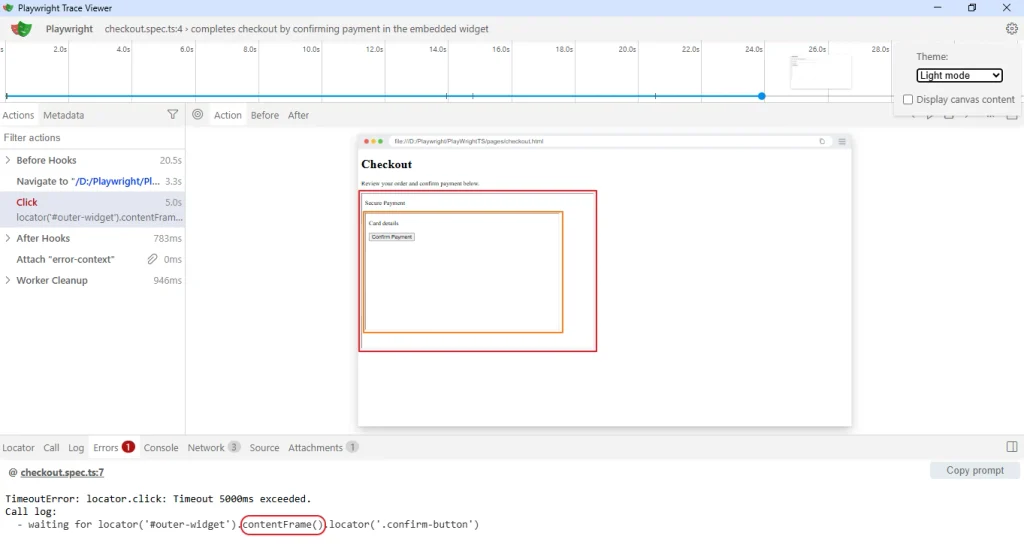Open the Log tab

[x=76, y=448]
